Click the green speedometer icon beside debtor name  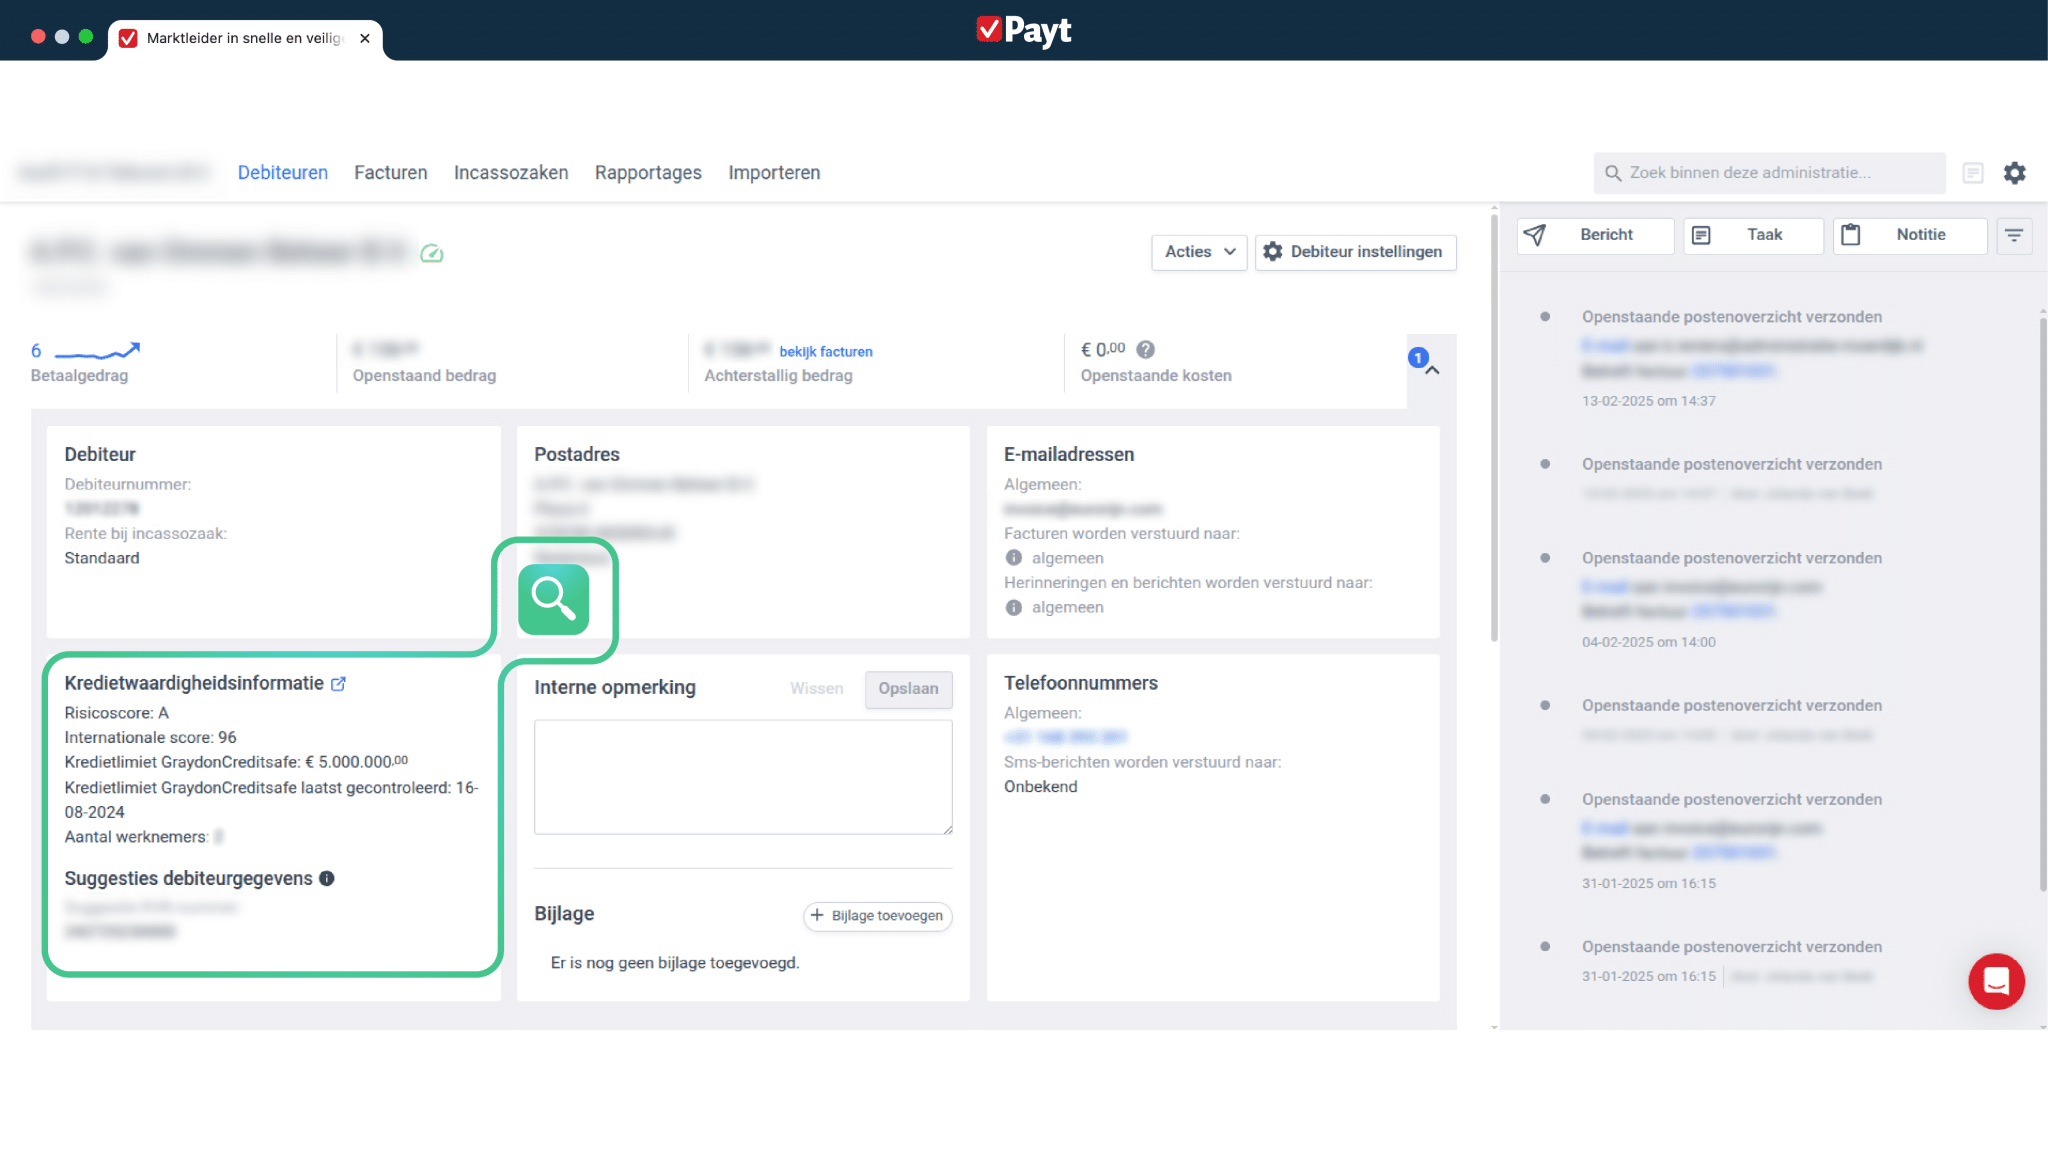pos(432,254)
